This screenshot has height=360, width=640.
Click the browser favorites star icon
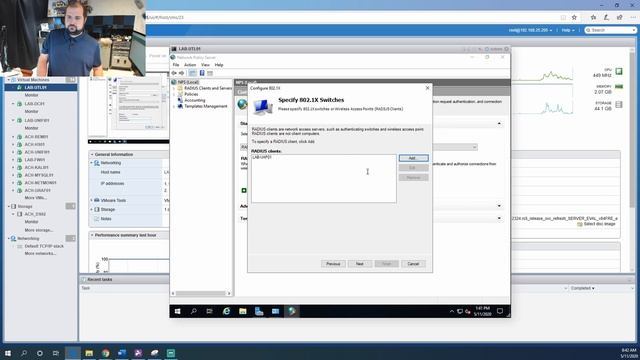coord(574,18)
